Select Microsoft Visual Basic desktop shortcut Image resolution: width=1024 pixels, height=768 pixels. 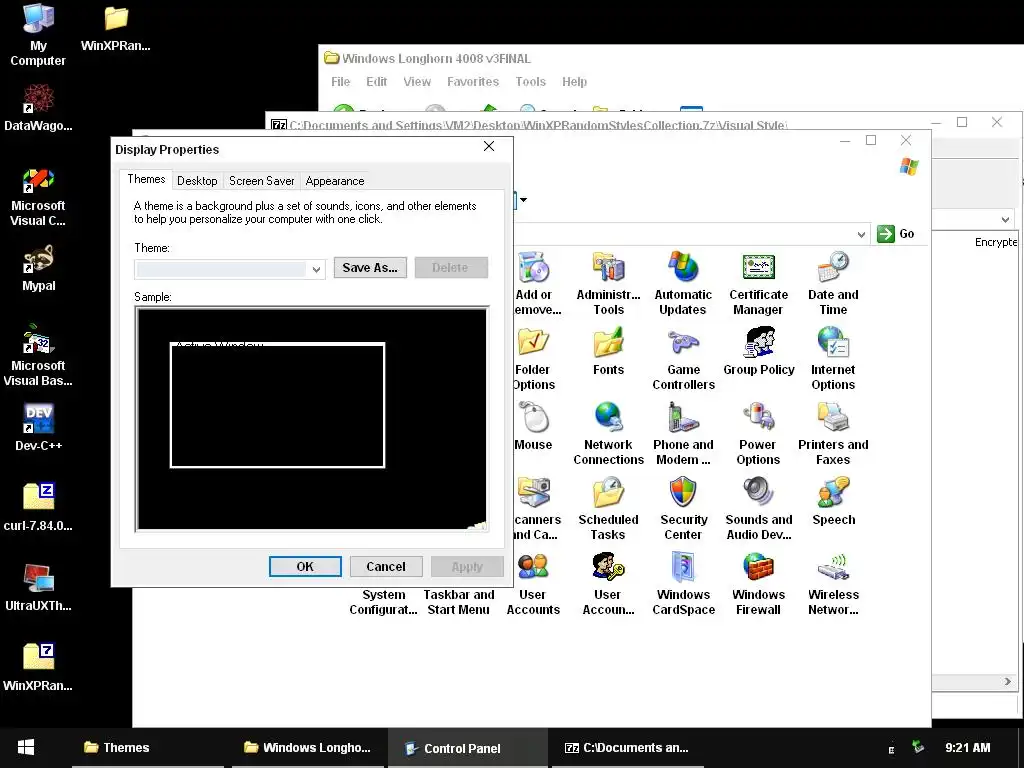(x=38, y=356)
